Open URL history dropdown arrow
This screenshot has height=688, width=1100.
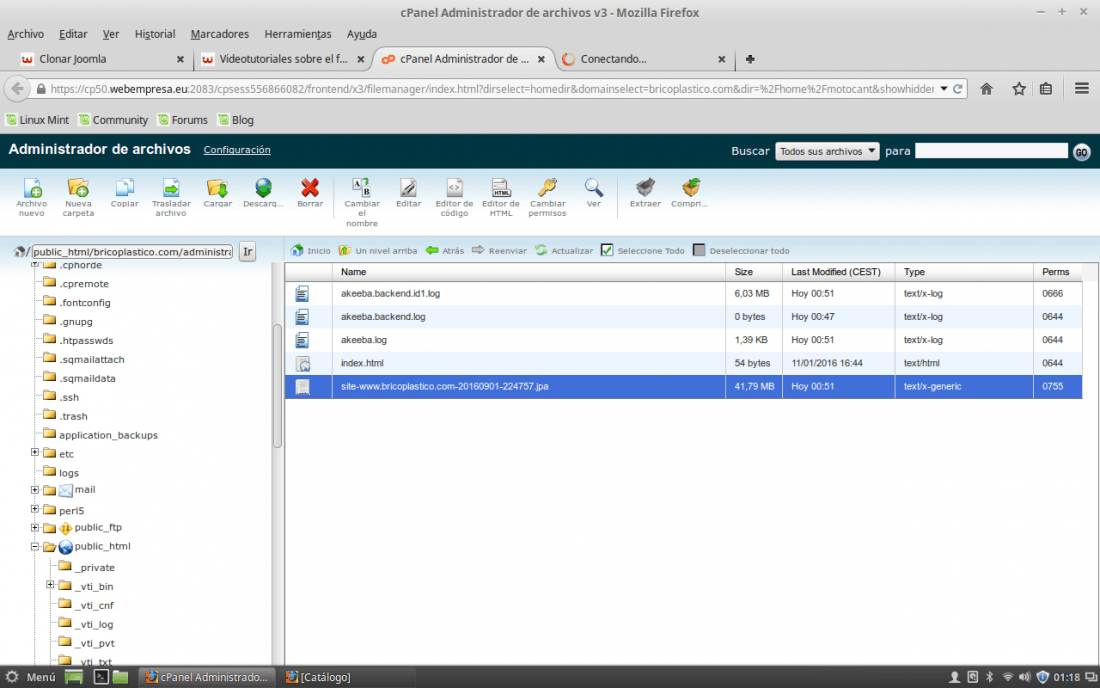tap(944, 89)
